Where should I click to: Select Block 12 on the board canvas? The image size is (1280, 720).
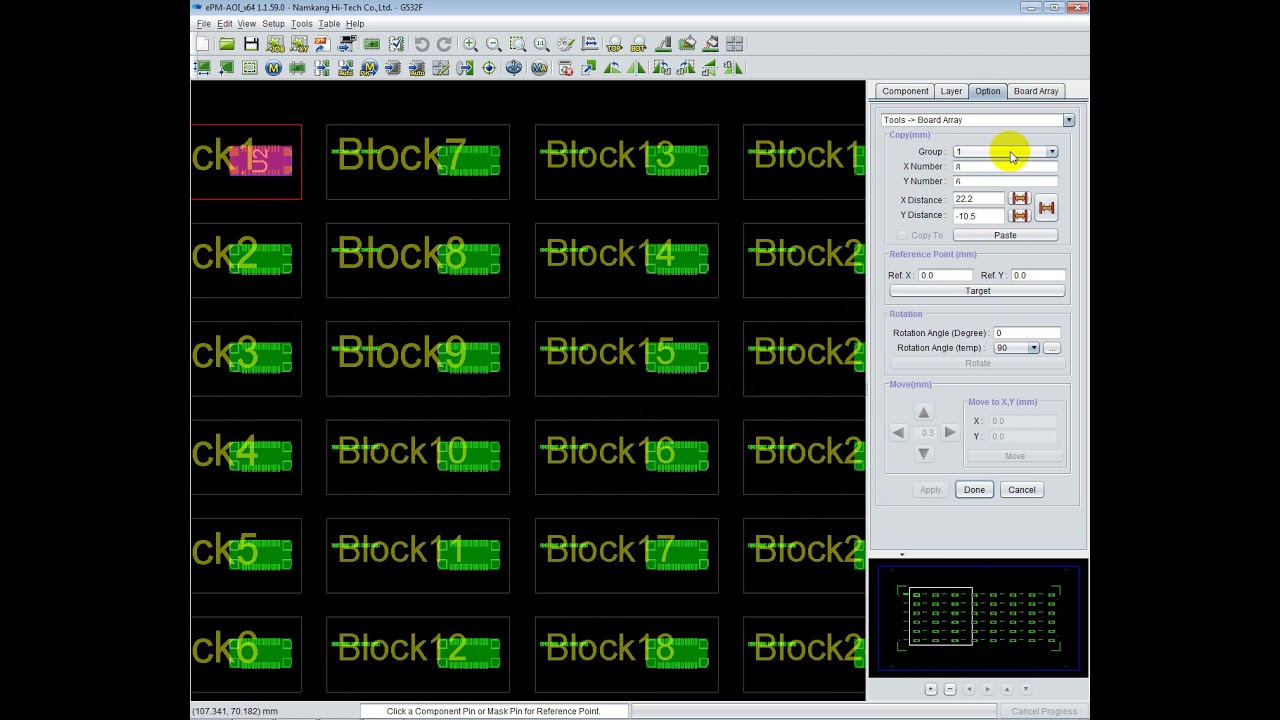[x=418, y=655]
